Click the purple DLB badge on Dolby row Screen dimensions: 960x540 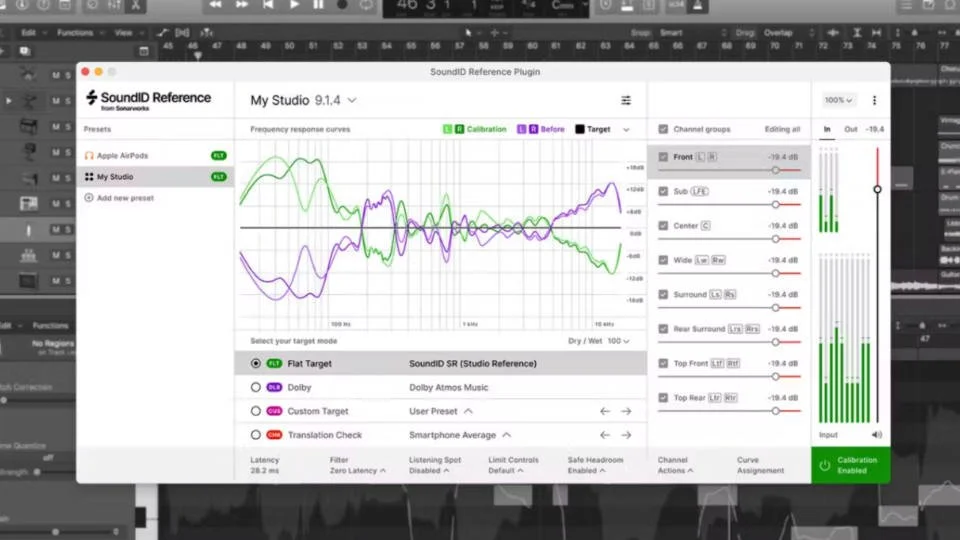pos(274,388)
